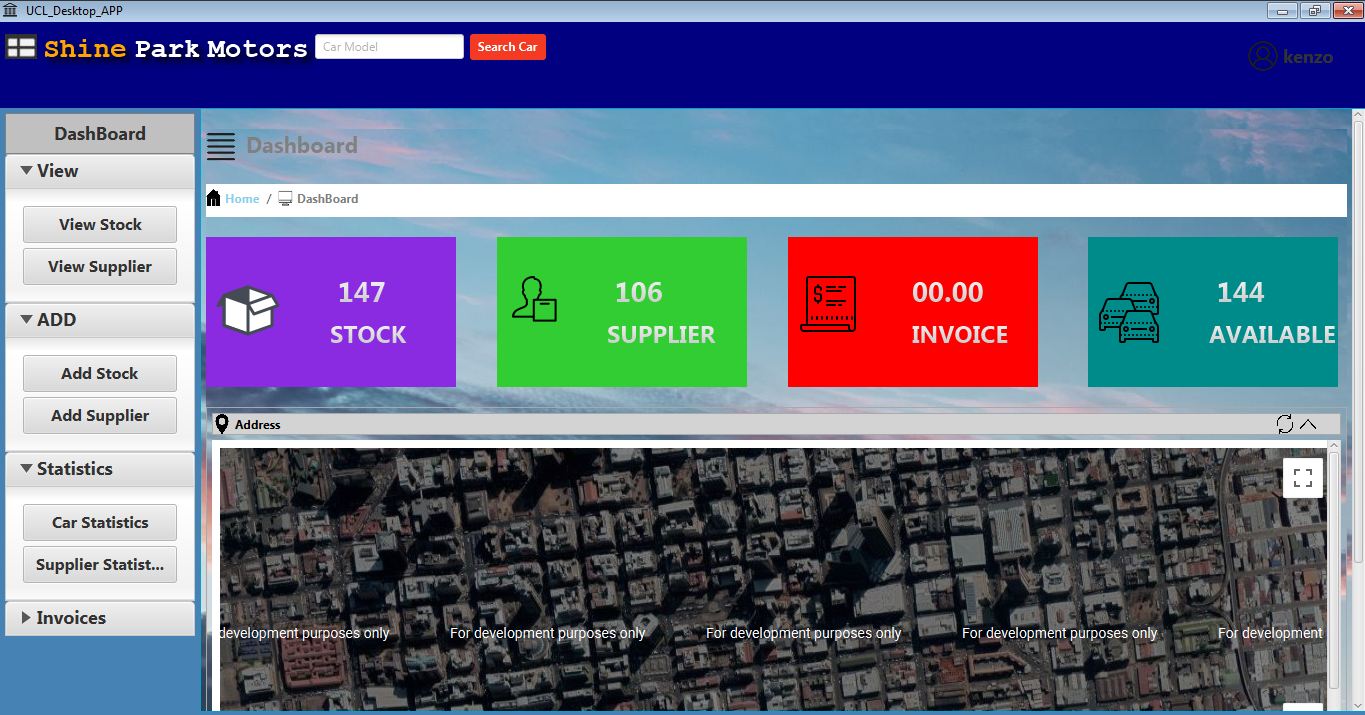Enter fullscreen mode on the map

pos(1302,478)
